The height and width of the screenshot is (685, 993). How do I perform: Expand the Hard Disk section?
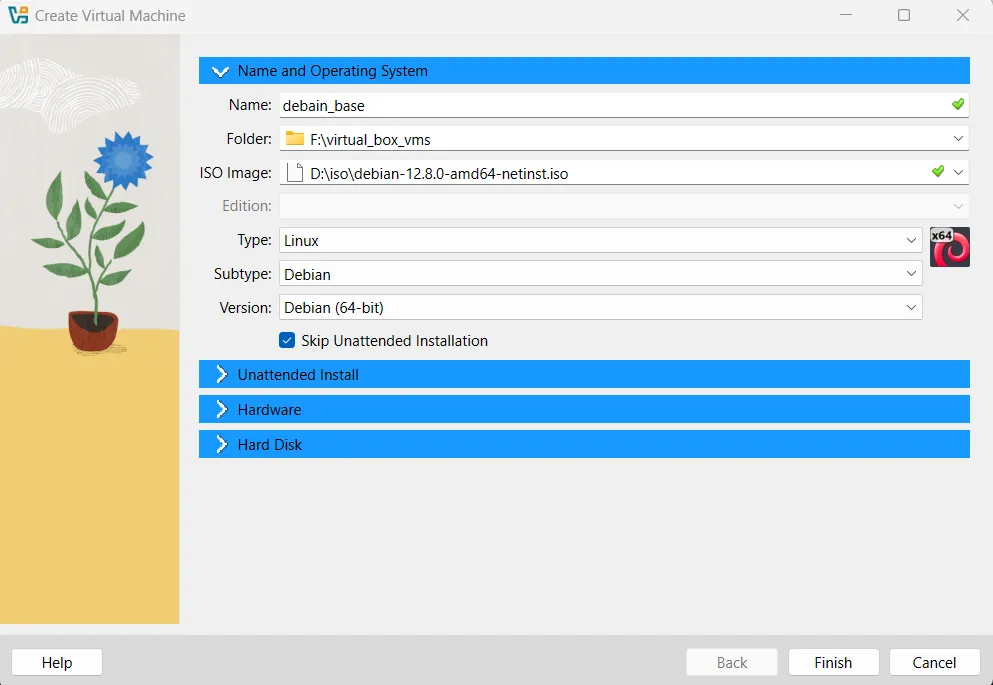point(584,444)
